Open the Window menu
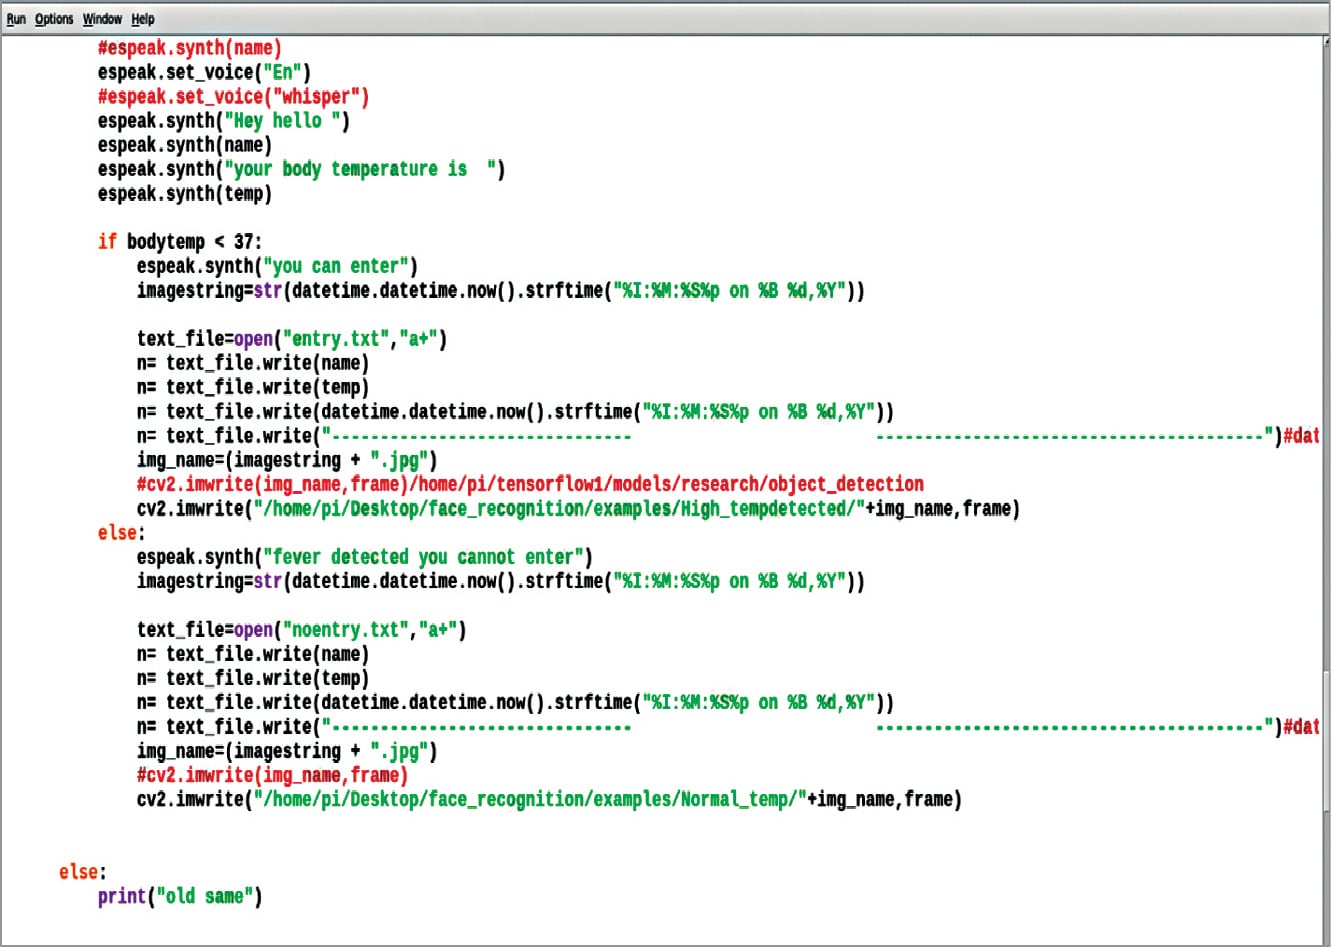The width and height of the screenshot is (1331, 947). pos(102,19)
